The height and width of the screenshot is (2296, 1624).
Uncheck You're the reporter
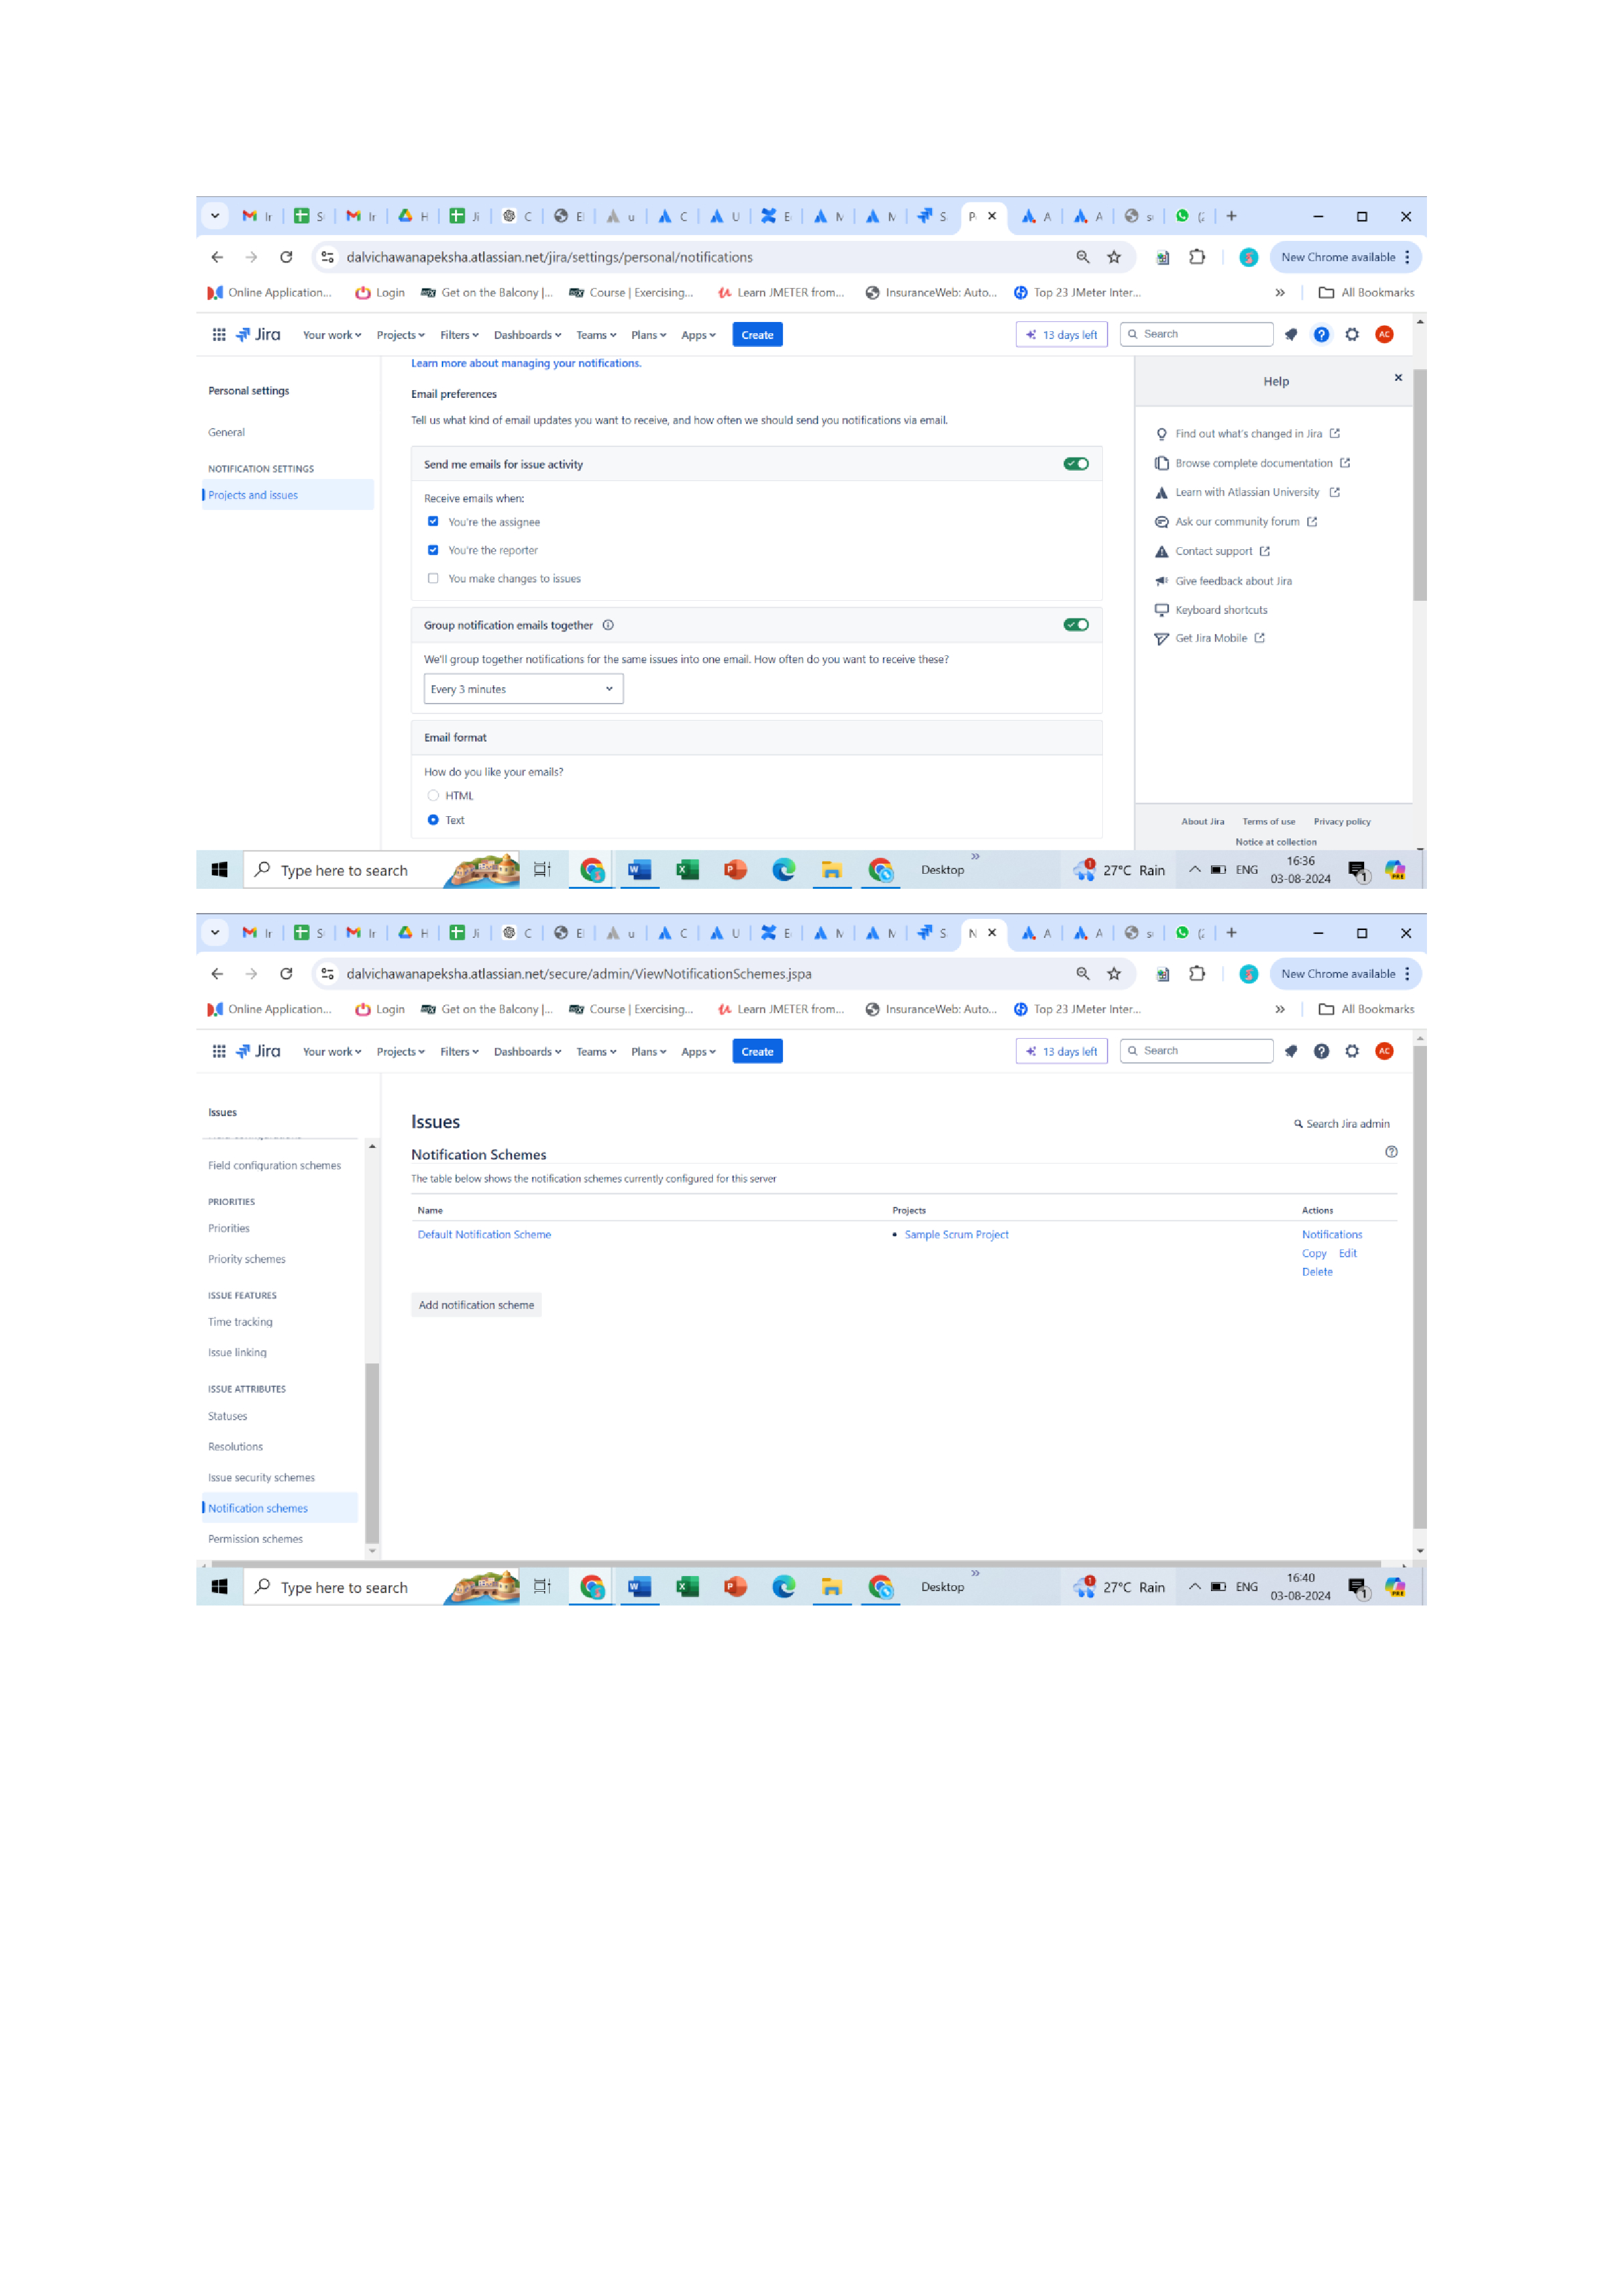coord(433,550)
